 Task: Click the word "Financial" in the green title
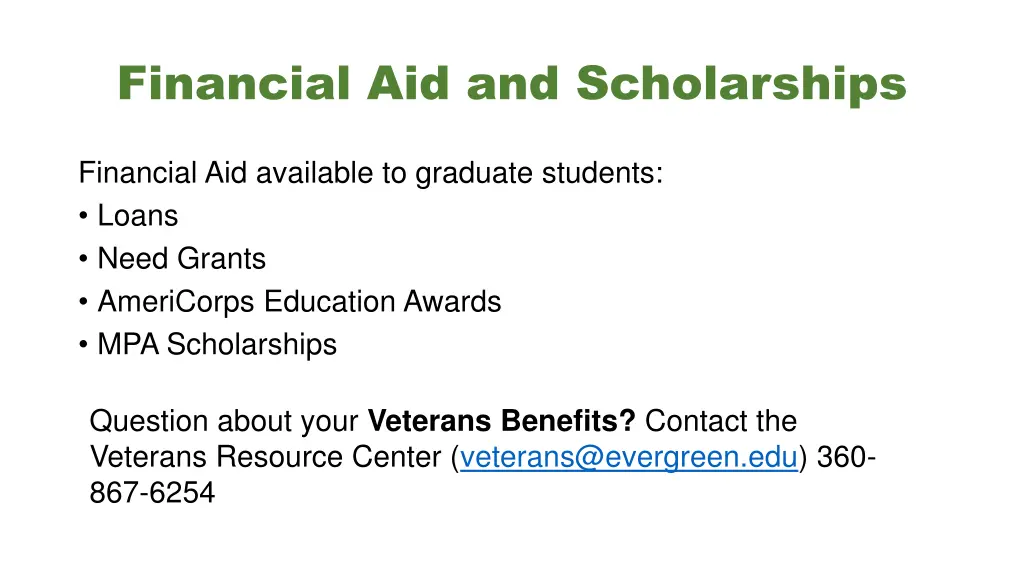[234, 83]
